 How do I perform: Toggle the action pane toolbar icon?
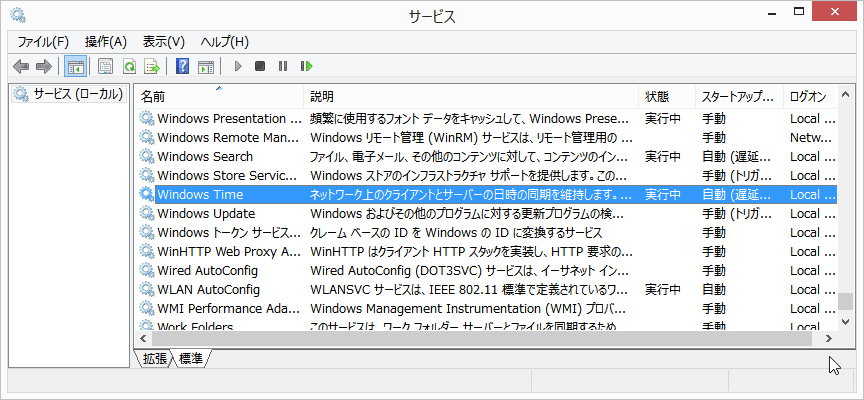tap(206, 67)
